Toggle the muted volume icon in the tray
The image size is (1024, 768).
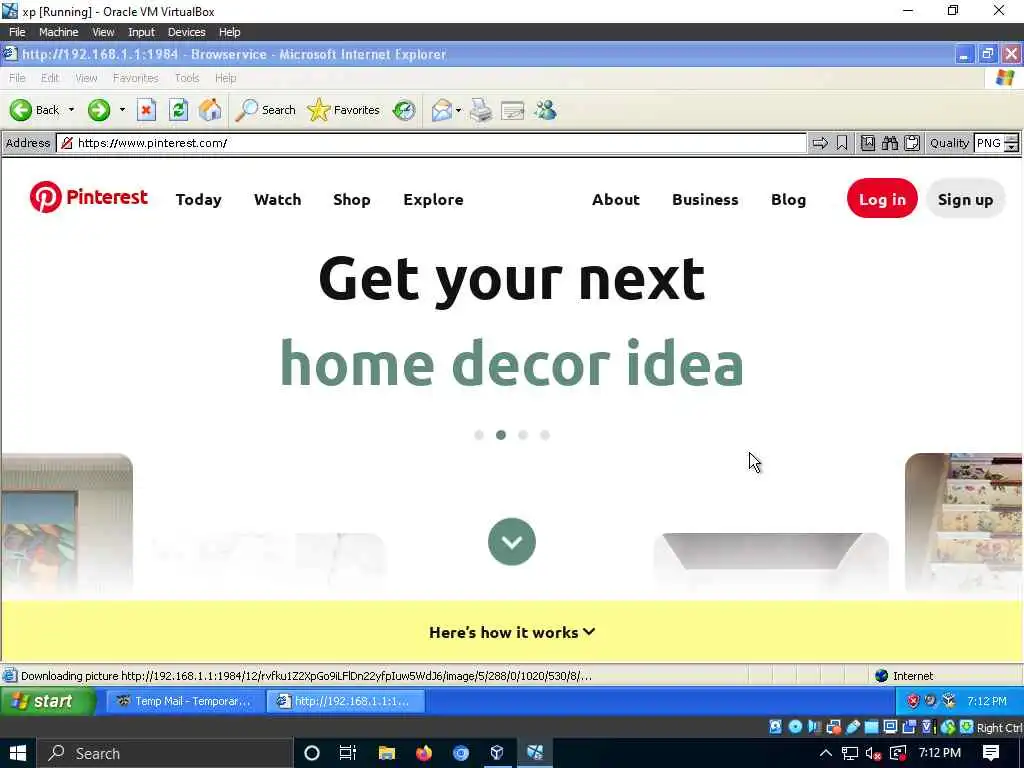873,754
